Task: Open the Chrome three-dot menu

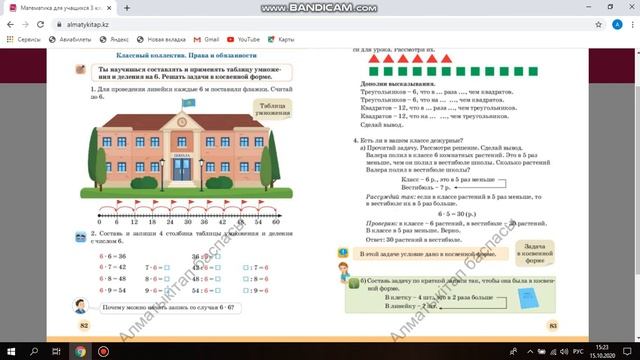Action: click(x=632, y=24)
